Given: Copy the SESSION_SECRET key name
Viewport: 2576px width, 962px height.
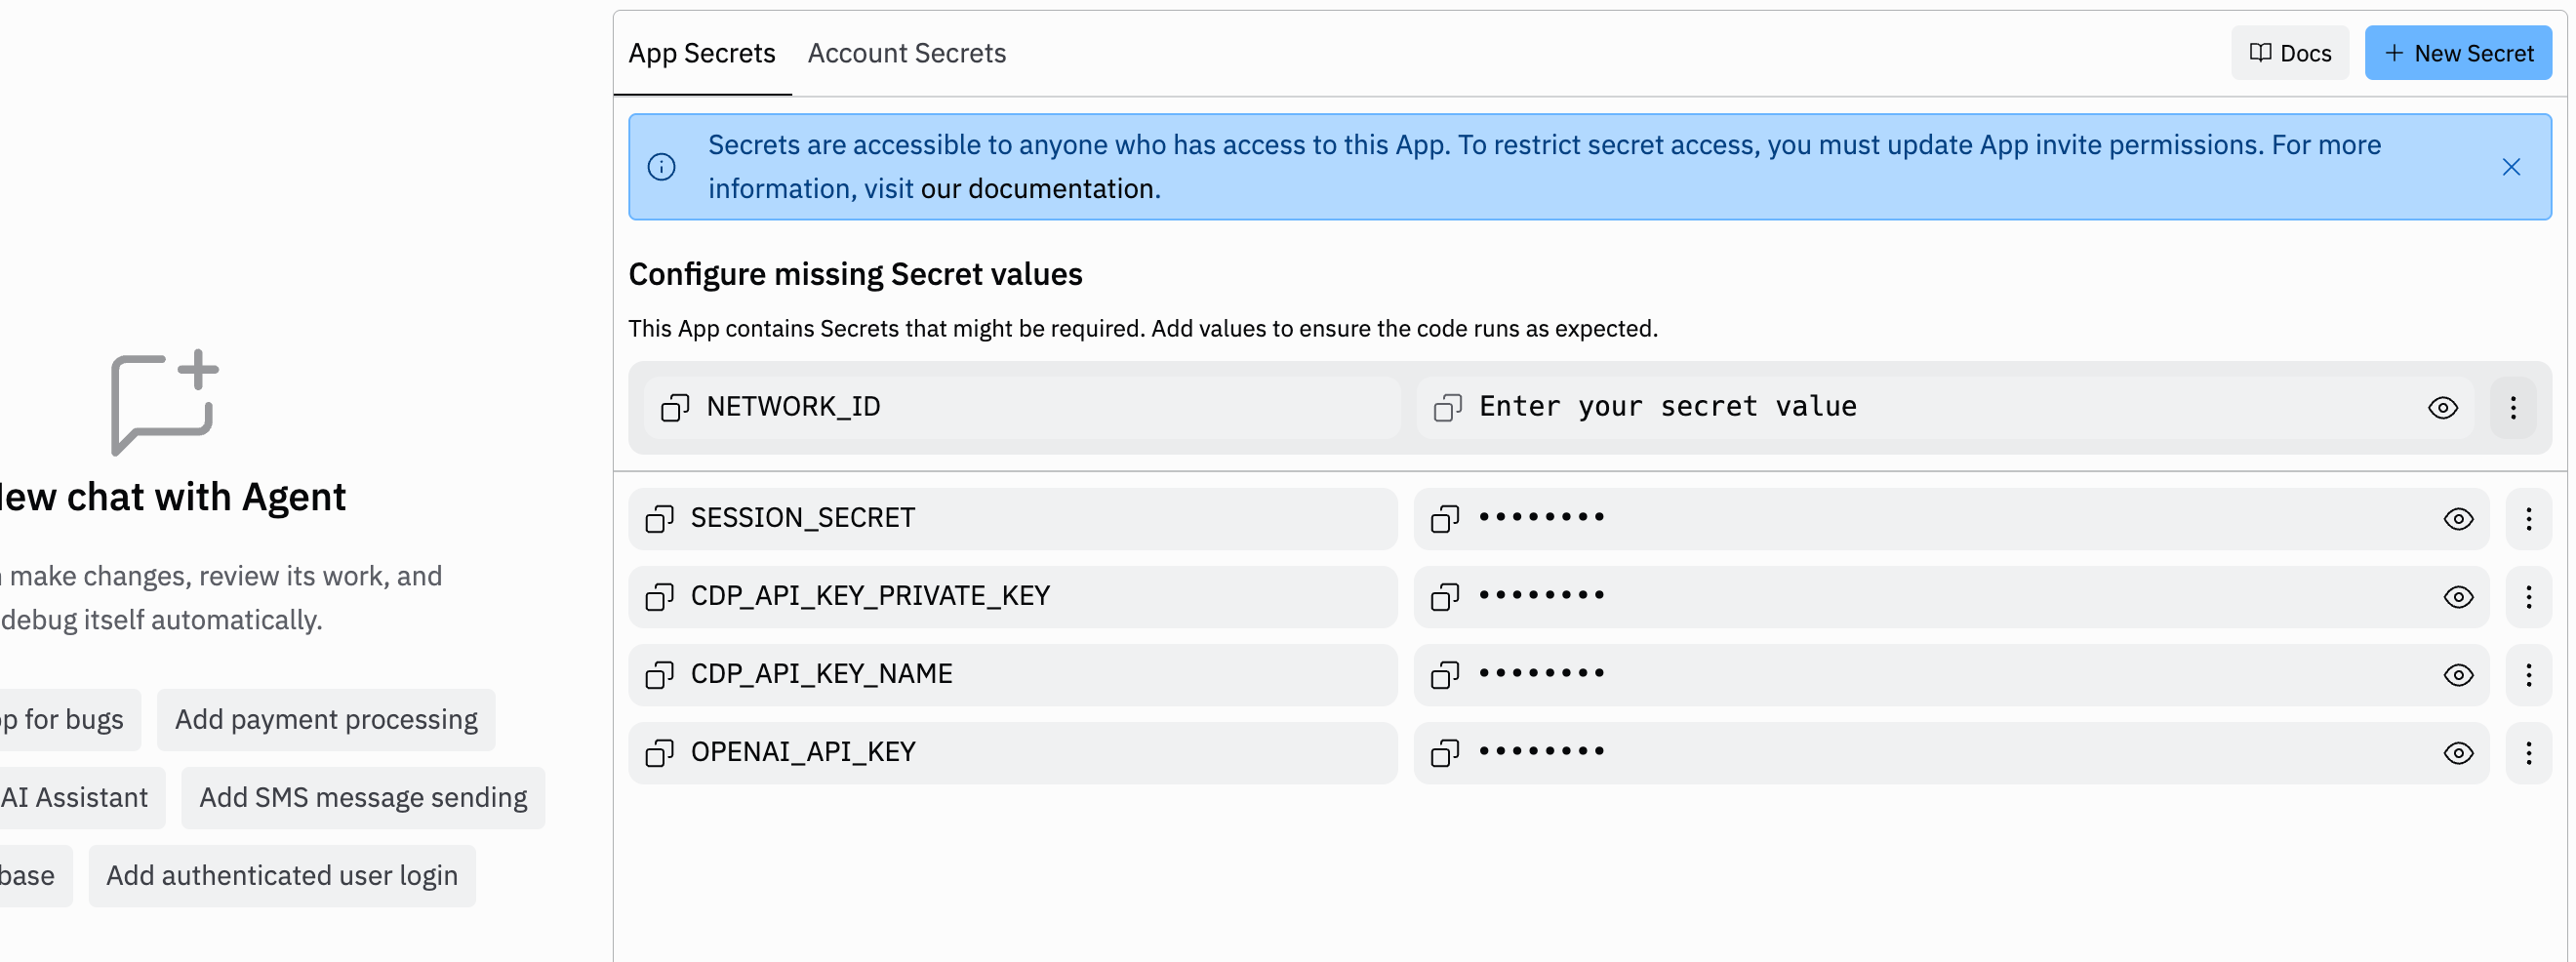Looking at the screenshot, I should coord(659,519).
